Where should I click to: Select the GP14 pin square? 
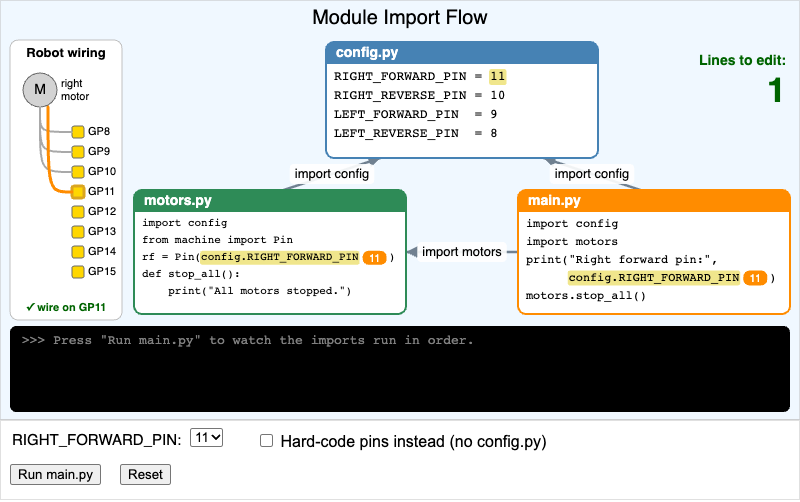click(x=78, y=252)
